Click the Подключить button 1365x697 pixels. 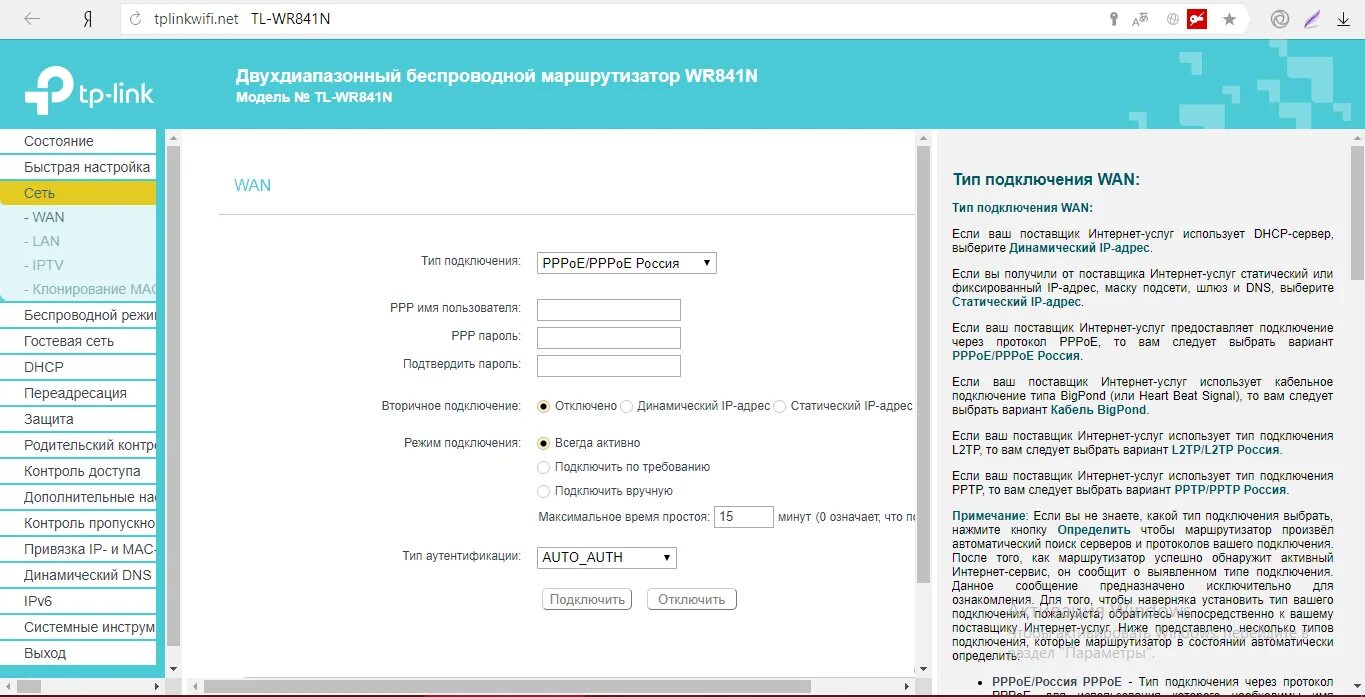[587, 599]
